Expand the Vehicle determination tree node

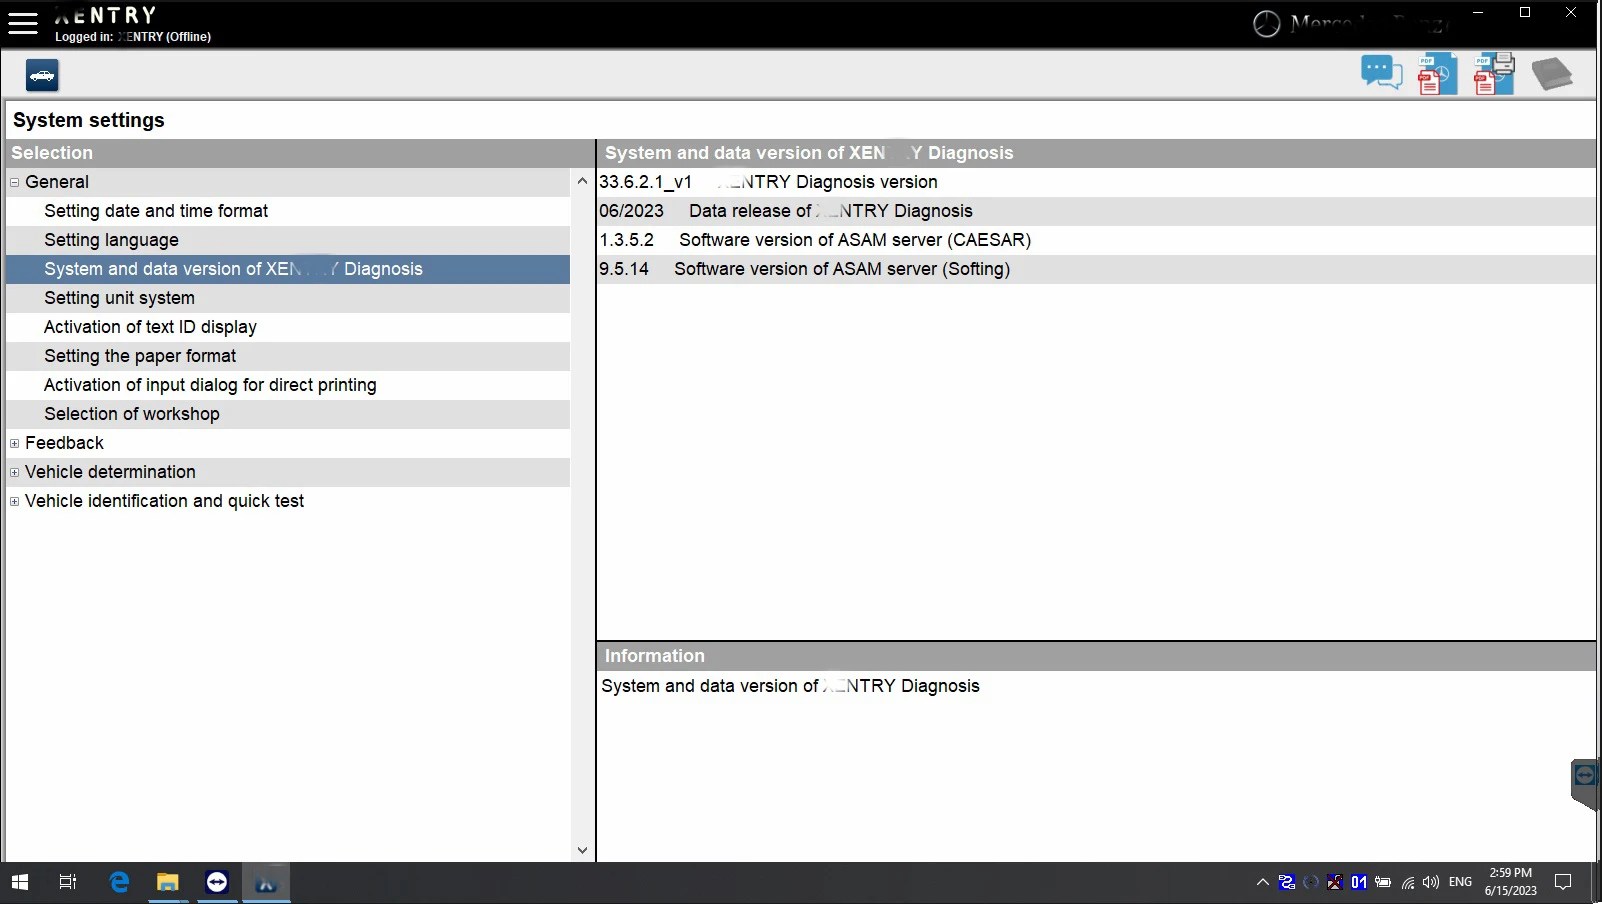15,472
